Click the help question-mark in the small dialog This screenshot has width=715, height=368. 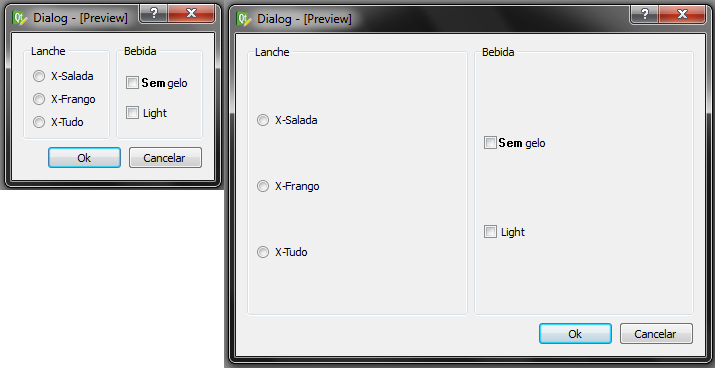coord(153,13)
